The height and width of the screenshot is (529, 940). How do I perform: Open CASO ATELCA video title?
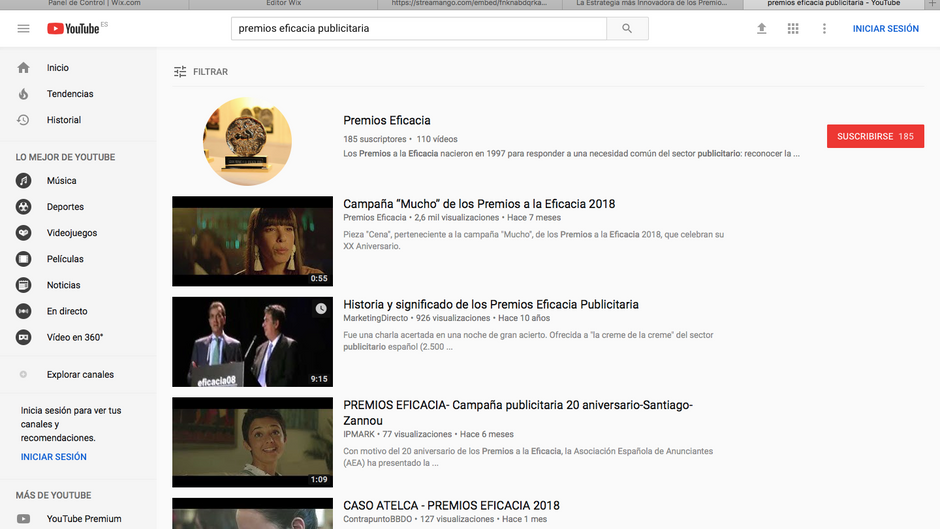(x=451, y=506)
